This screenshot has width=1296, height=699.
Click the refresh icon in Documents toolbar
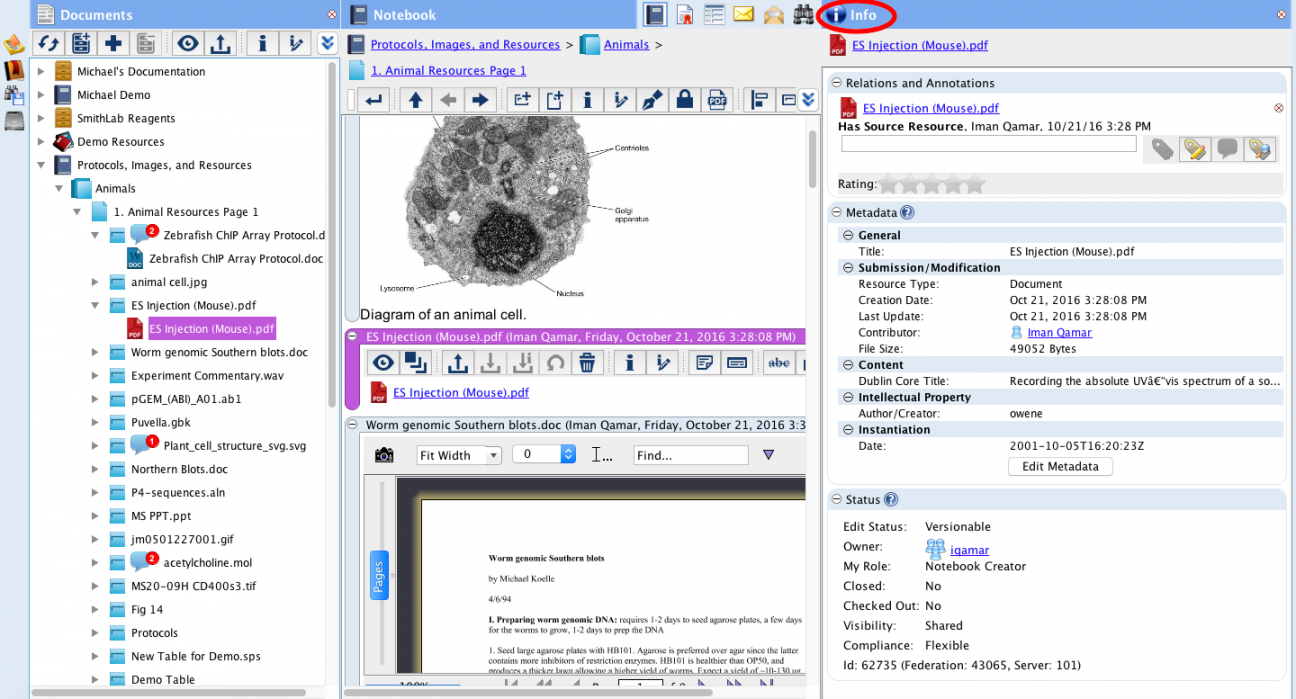point(48,43)
